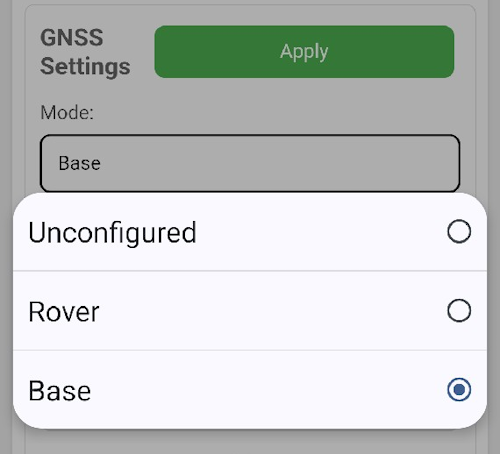Dismiss popup via dimmed area under the list

point(250,442)
